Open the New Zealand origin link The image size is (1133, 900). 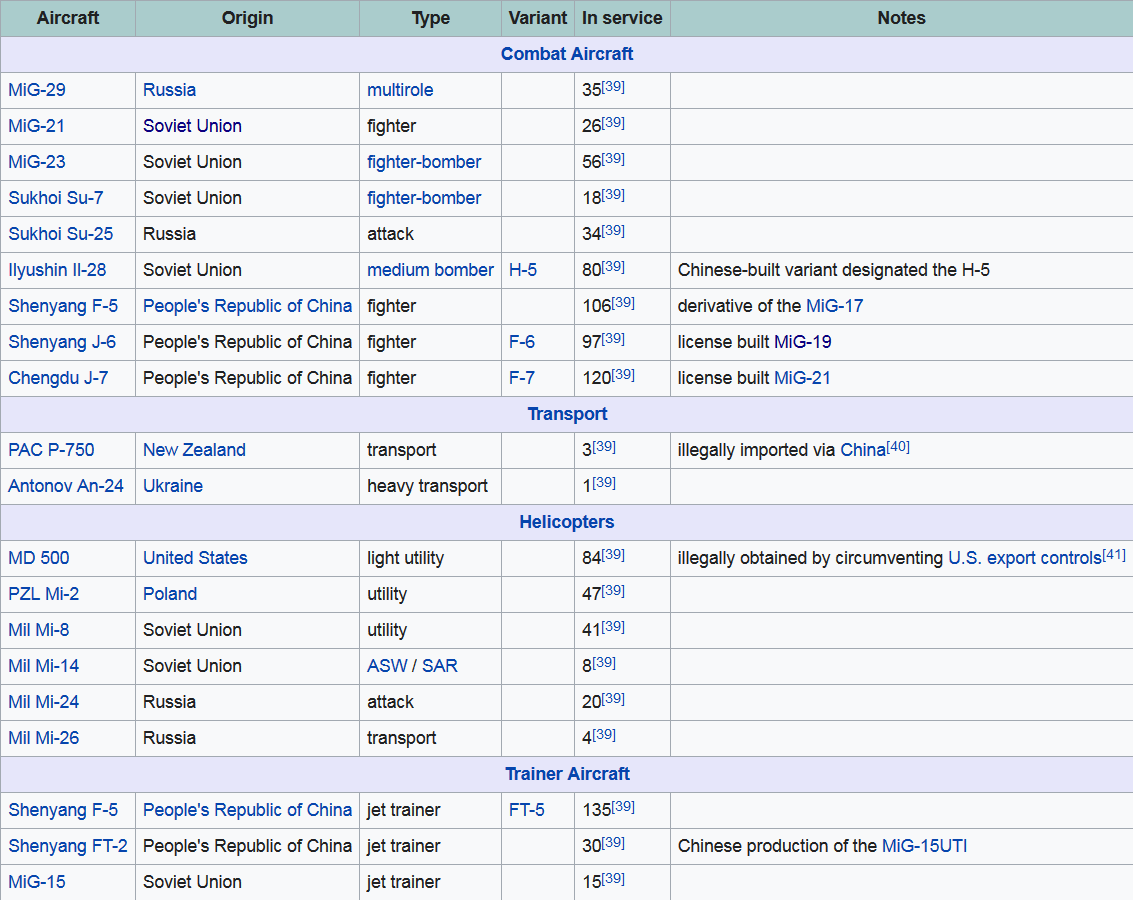click(194, 450)
